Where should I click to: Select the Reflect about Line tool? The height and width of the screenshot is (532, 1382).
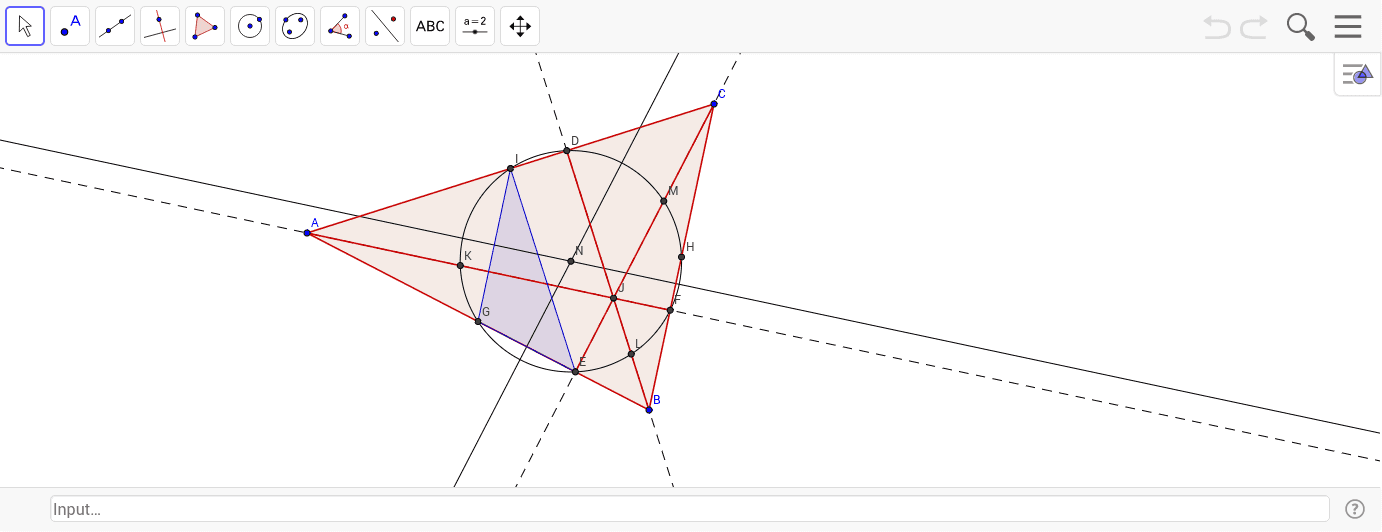pyautogui.click(x=385, y=26)
